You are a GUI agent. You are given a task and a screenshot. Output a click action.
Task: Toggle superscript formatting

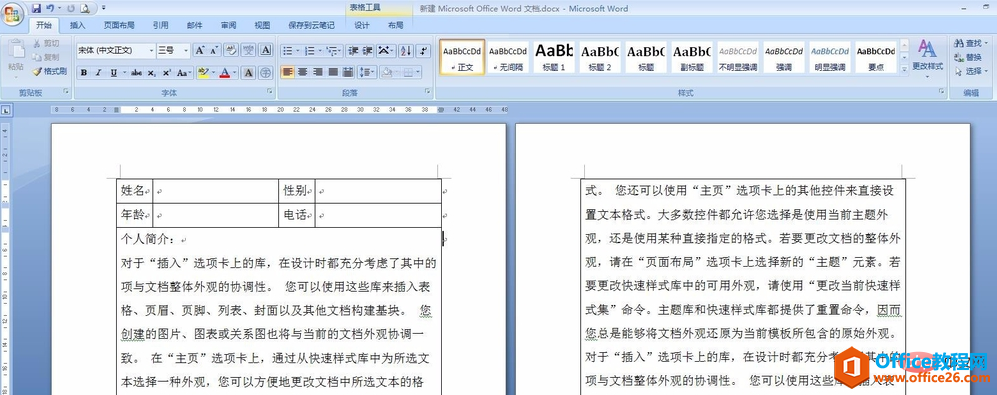167,73
